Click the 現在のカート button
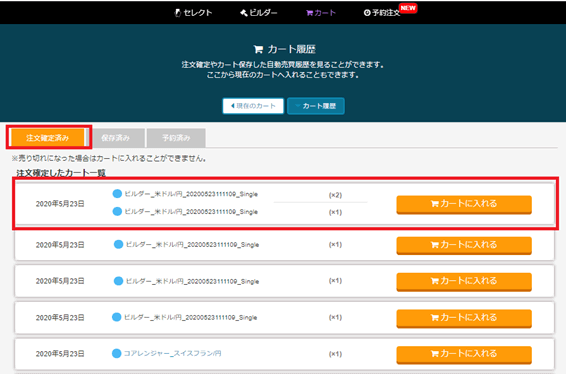Viewport: 566px width, 374px height. point(253,106)
